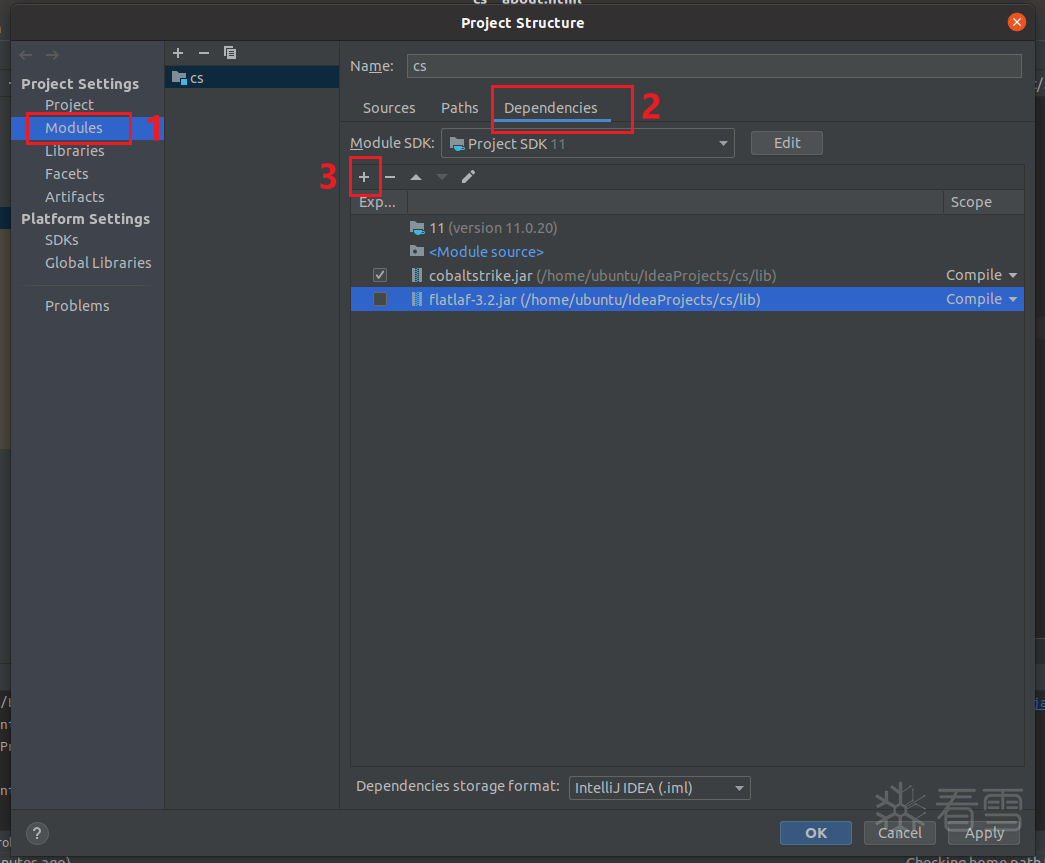Open Project settings section
Image resolution: width=1045 pixels, height=863 pixels.
click(x=69, y=105)
